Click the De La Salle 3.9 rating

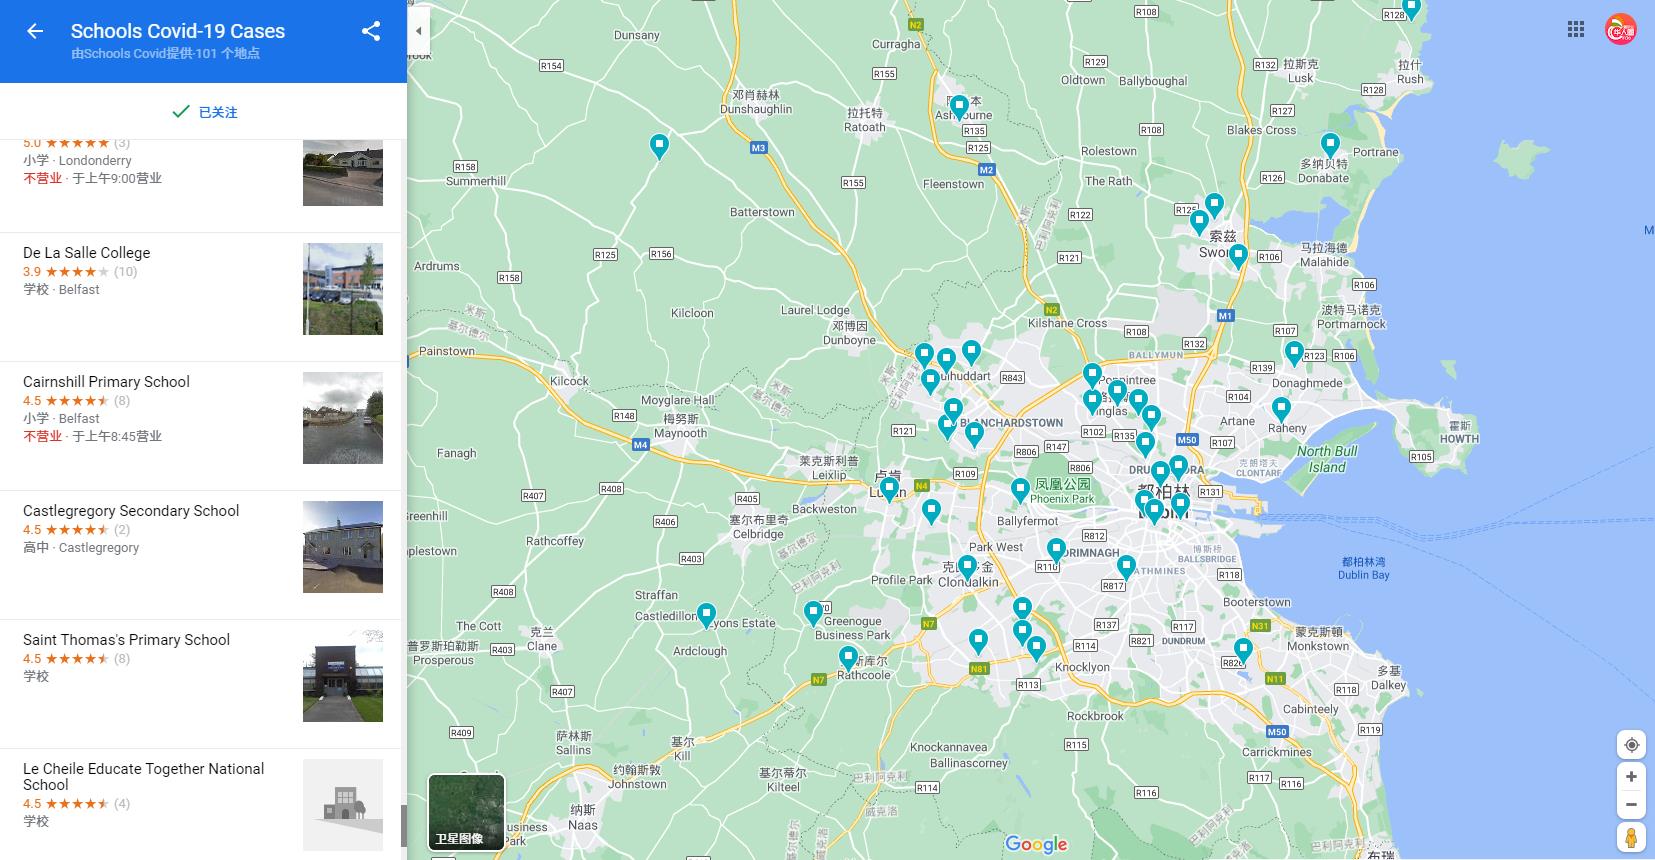coord(32,271)
